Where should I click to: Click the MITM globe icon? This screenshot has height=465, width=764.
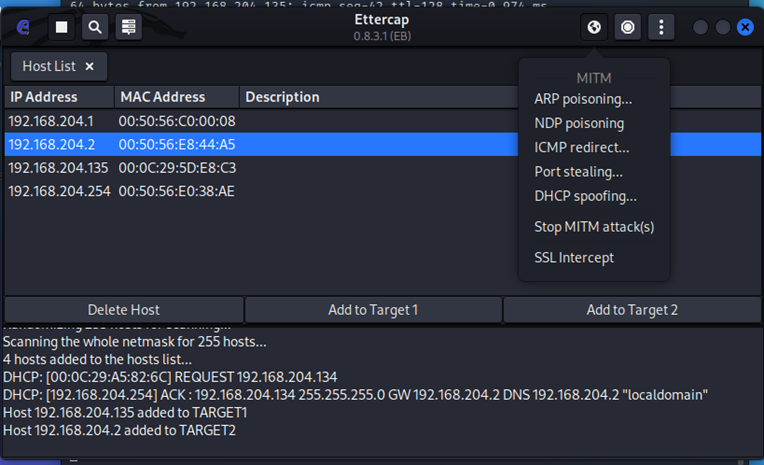click(594, 27)
